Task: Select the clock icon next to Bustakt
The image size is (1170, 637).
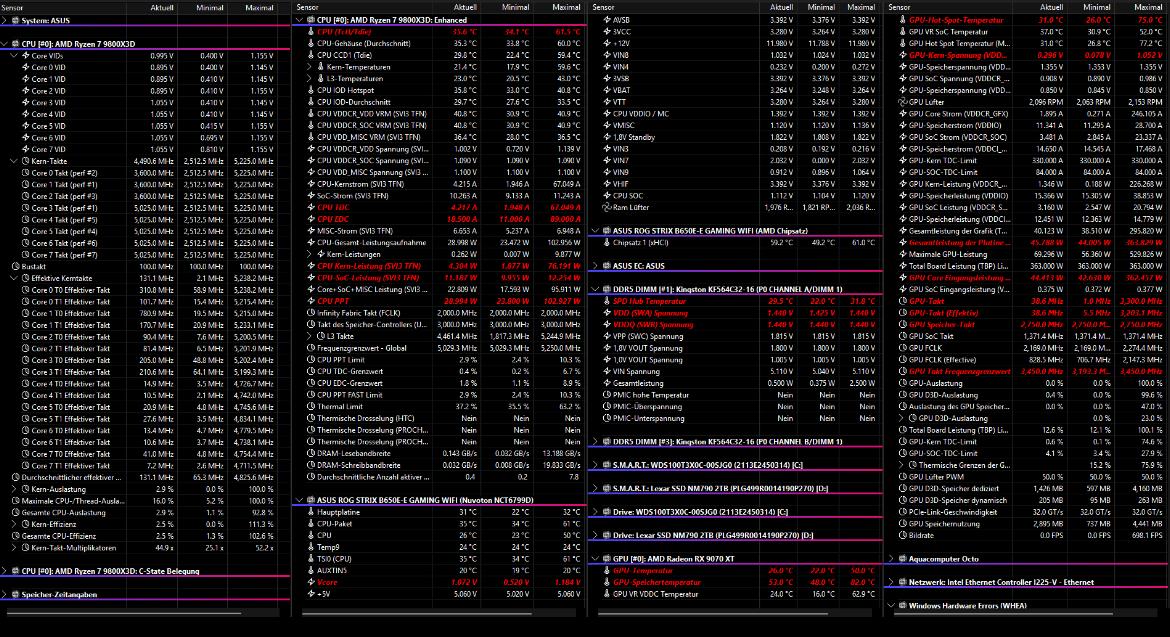Action: click(x=16, y=266)
